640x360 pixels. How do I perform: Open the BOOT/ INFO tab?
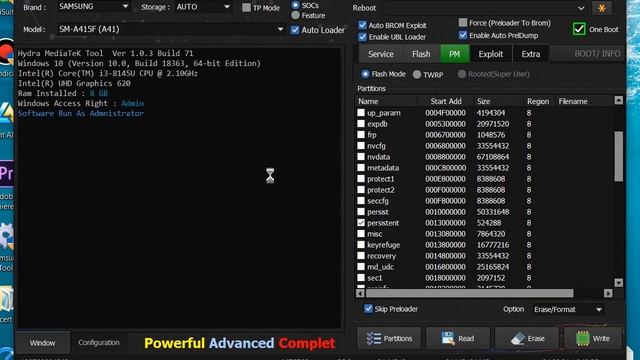pyautogui.click(x=597, y=53)
